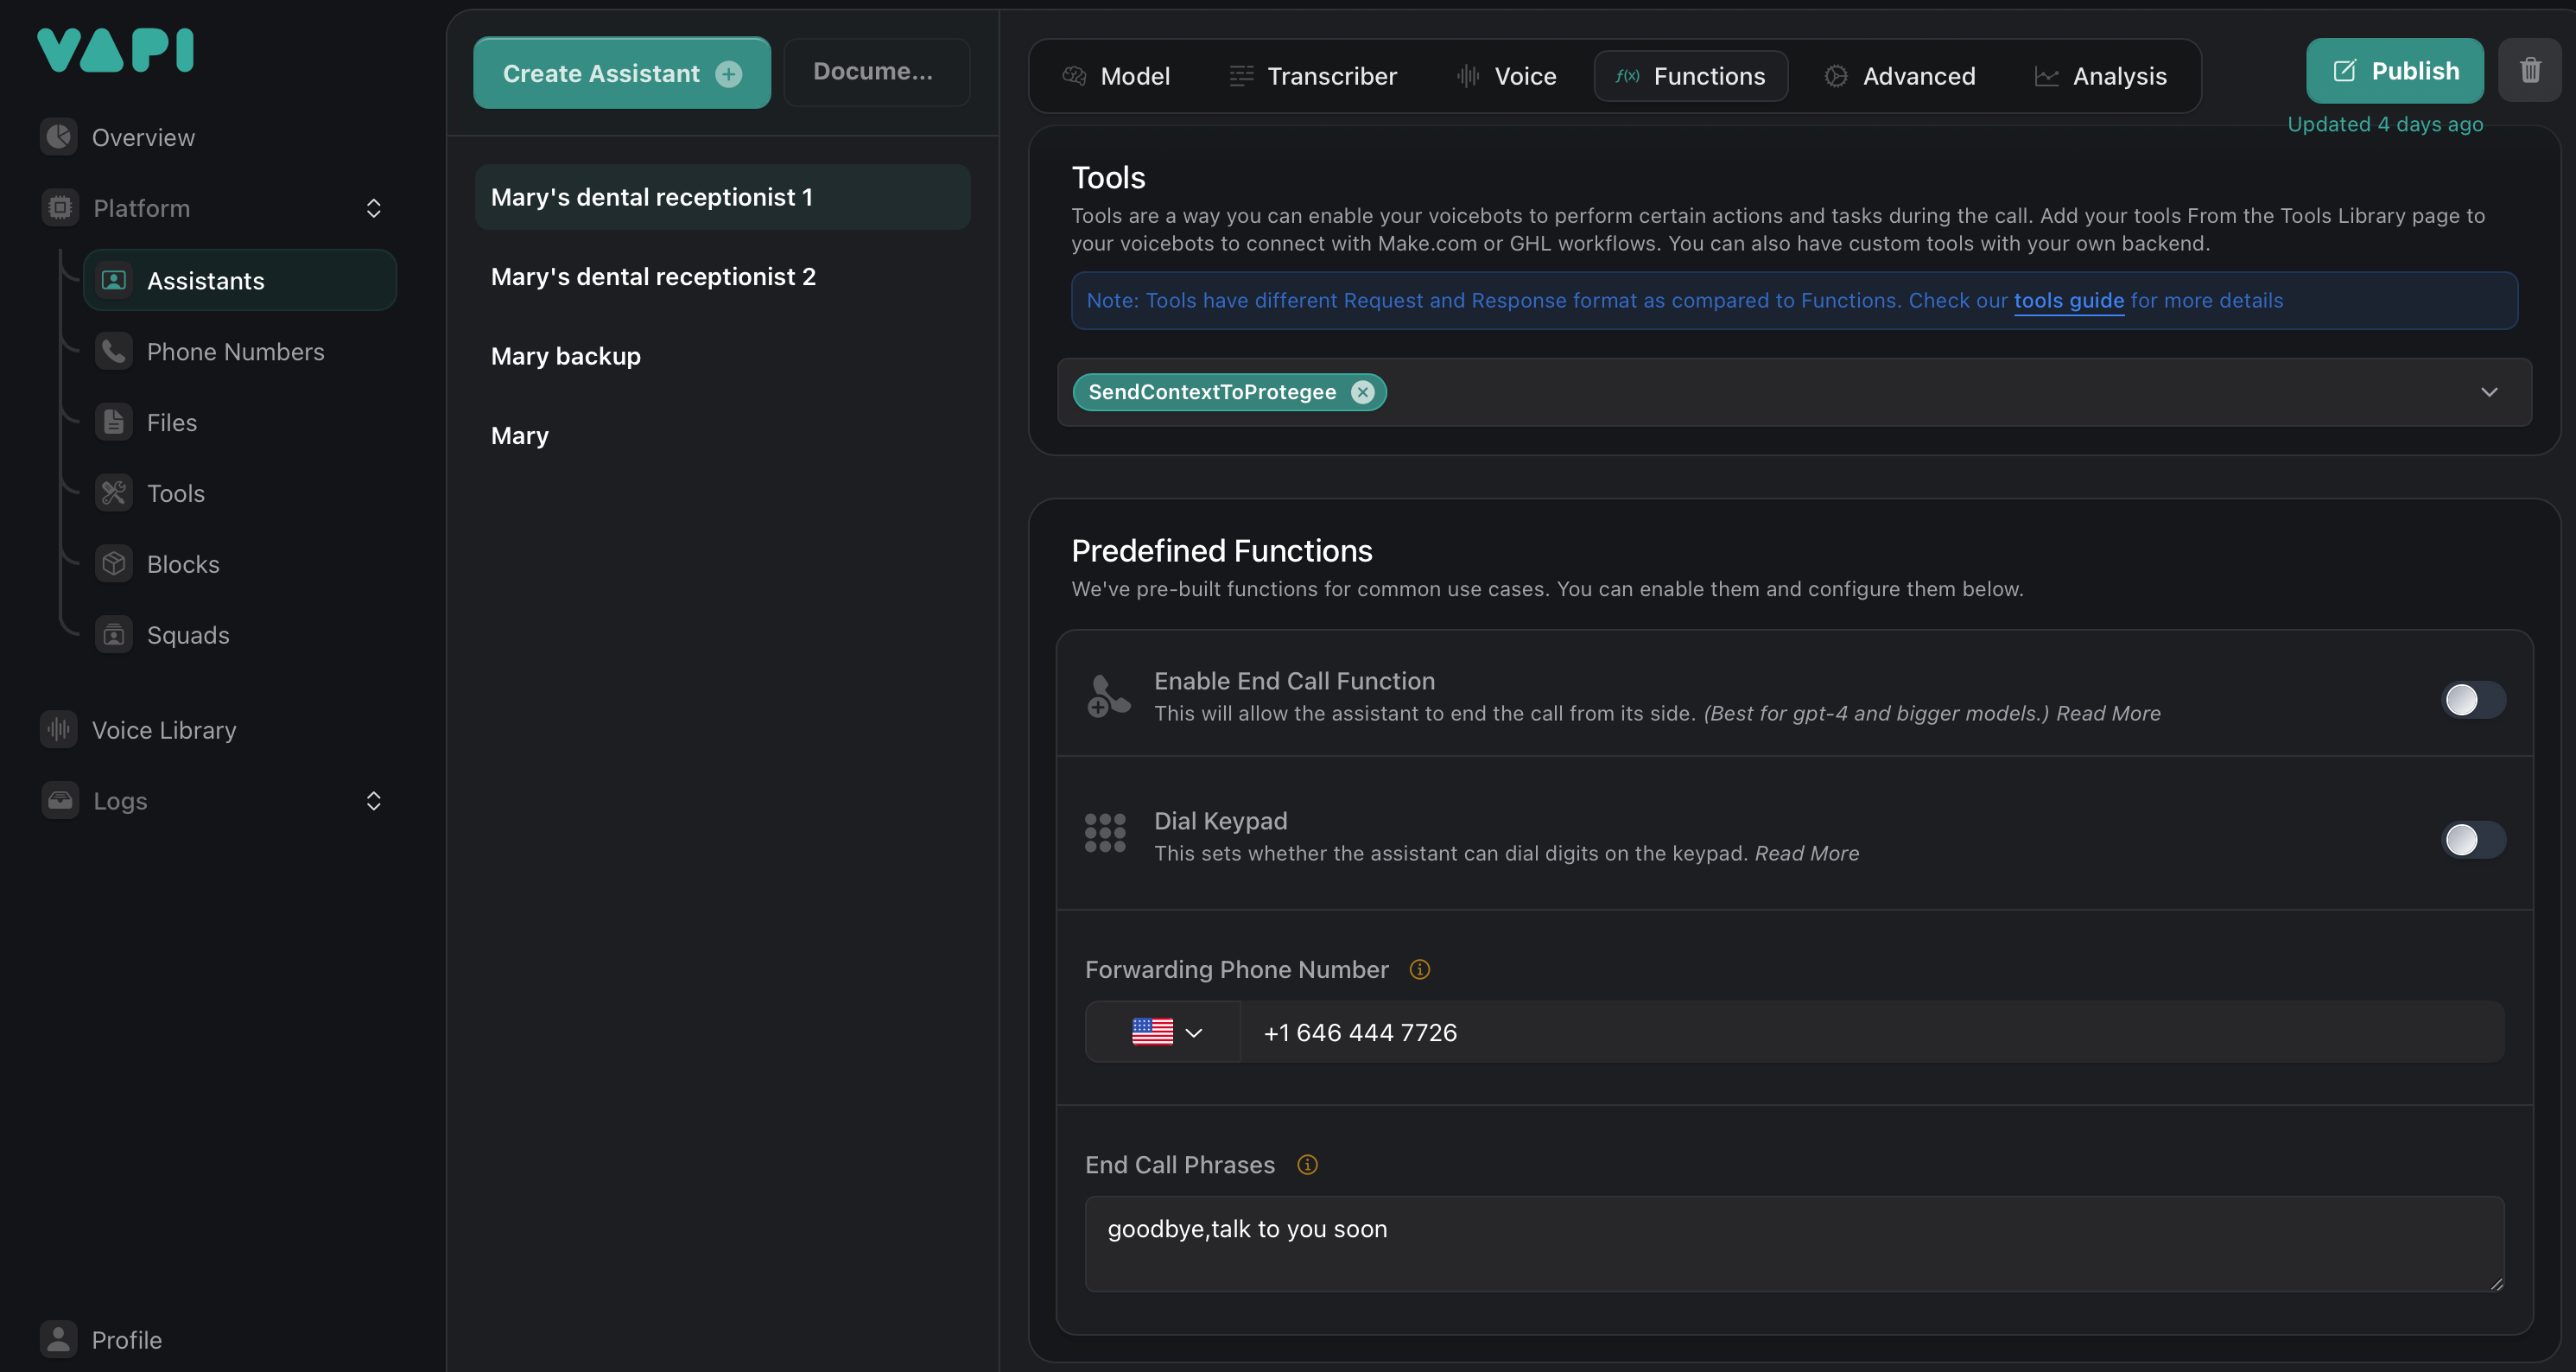Open Voice Library from the sidebar
Image resolution: width=2576 pixels, height=1372 pixels.
click(x=164, y=730)
